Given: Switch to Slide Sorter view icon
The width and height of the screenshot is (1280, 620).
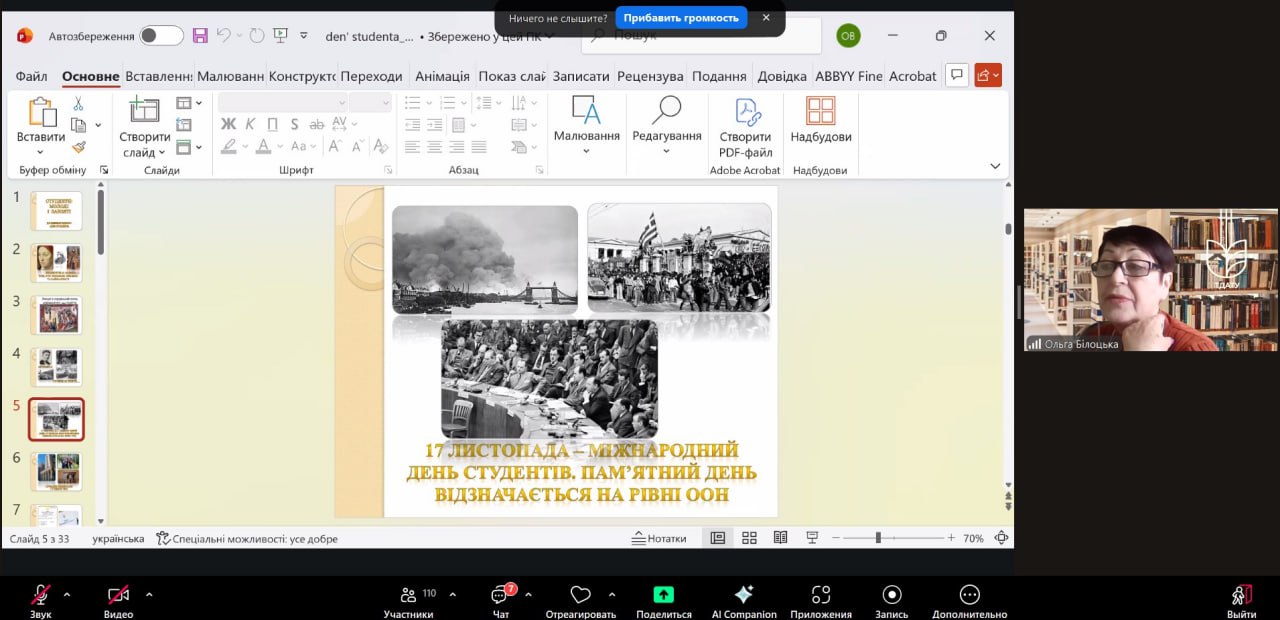Looking at the screenshot, I should [749, 538].
